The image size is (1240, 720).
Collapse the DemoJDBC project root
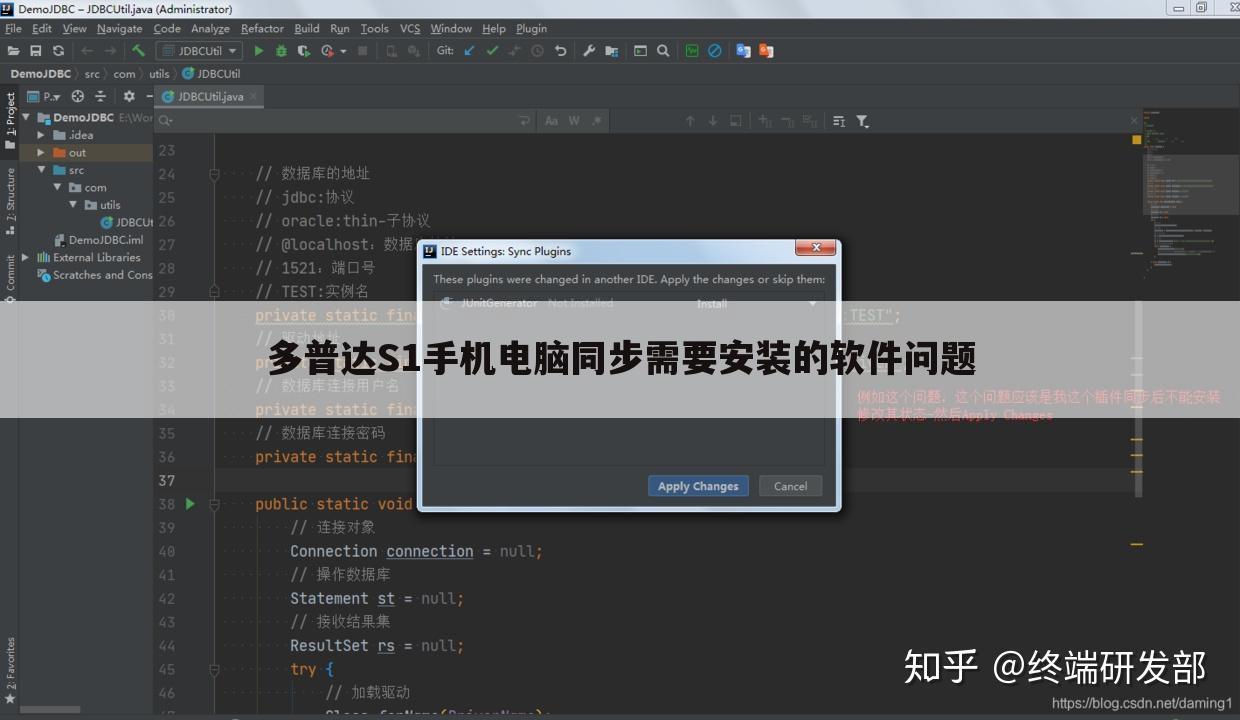click(x=27, y=117)
